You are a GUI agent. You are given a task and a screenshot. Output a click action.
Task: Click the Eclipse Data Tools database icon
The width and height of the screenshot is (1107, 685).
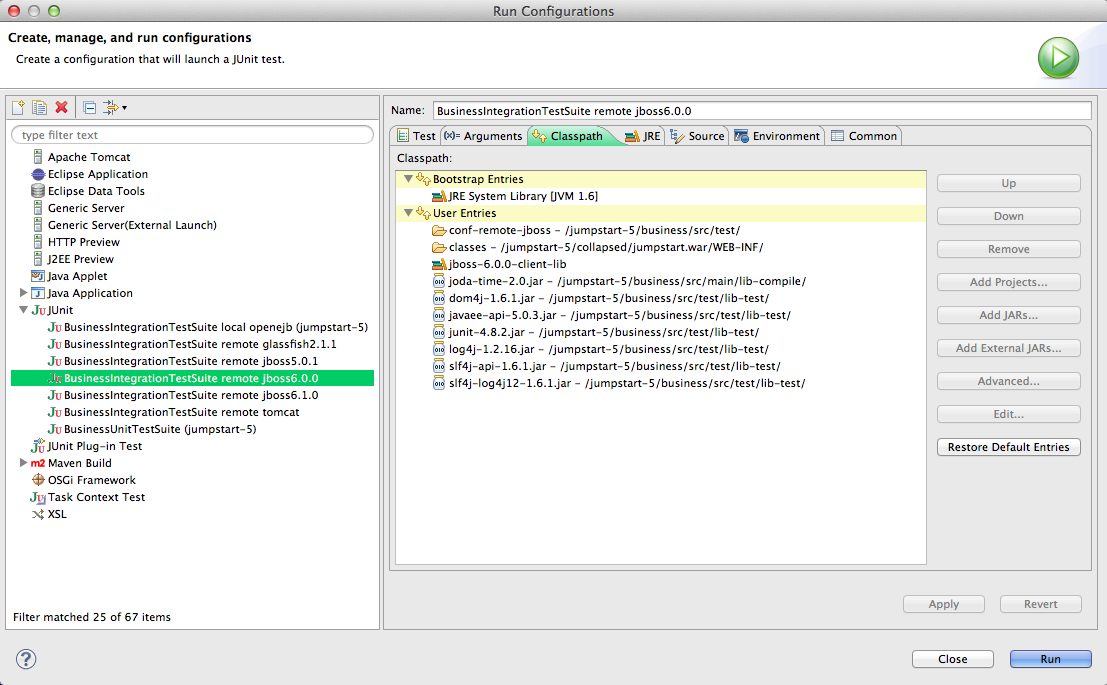[38, 191]
